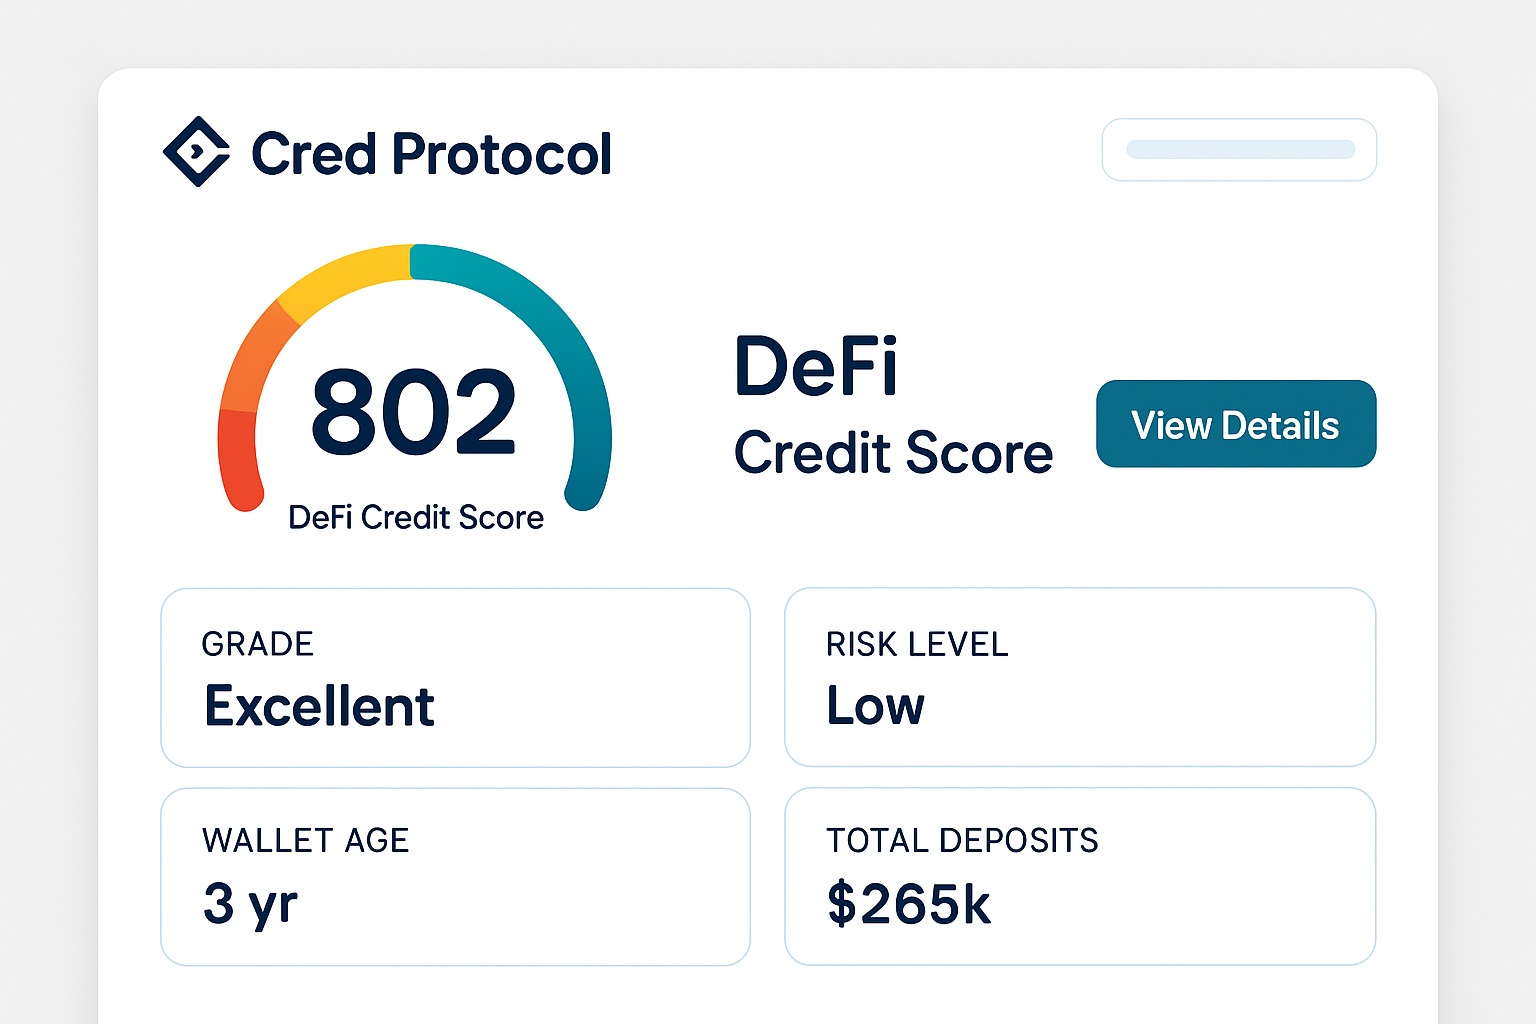The height and width of the screenshot is (1024, 1536).
Task: Select the WALLET AGE 3 yr card
Action: [x=455, y=876]
